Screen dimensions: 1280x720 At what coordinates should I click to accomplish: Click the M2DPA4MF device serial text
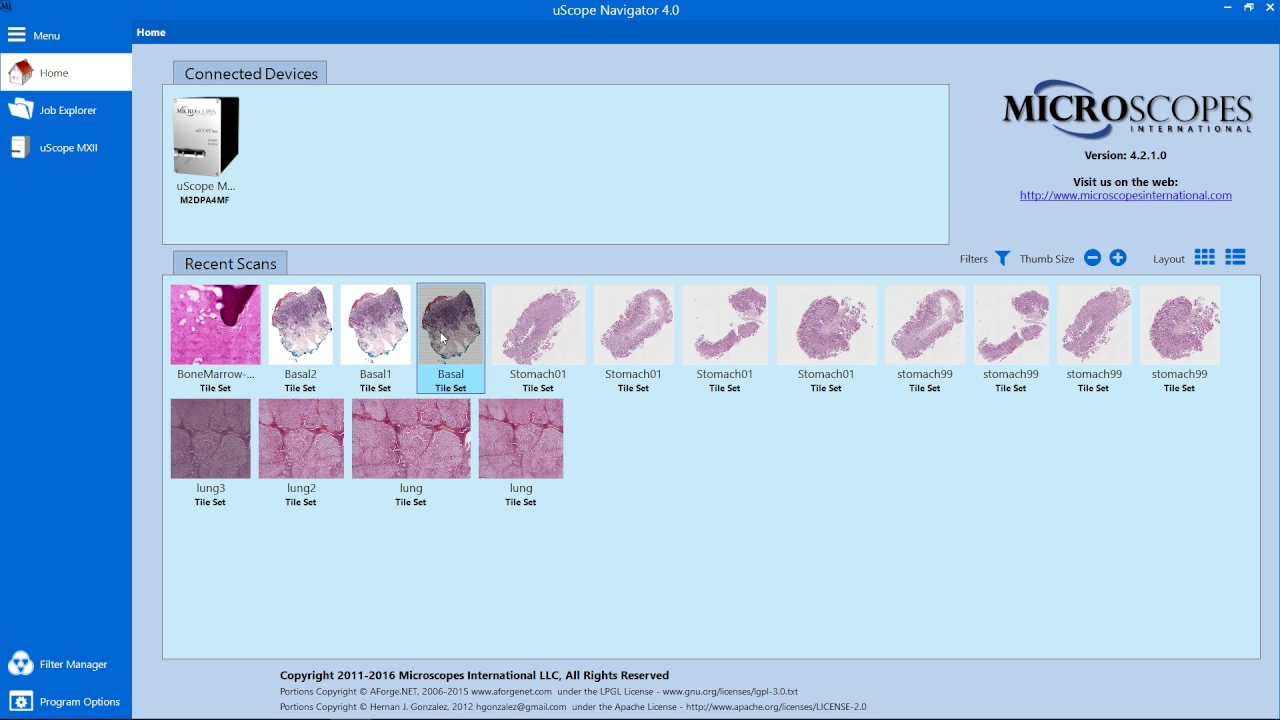click(205, 200)
